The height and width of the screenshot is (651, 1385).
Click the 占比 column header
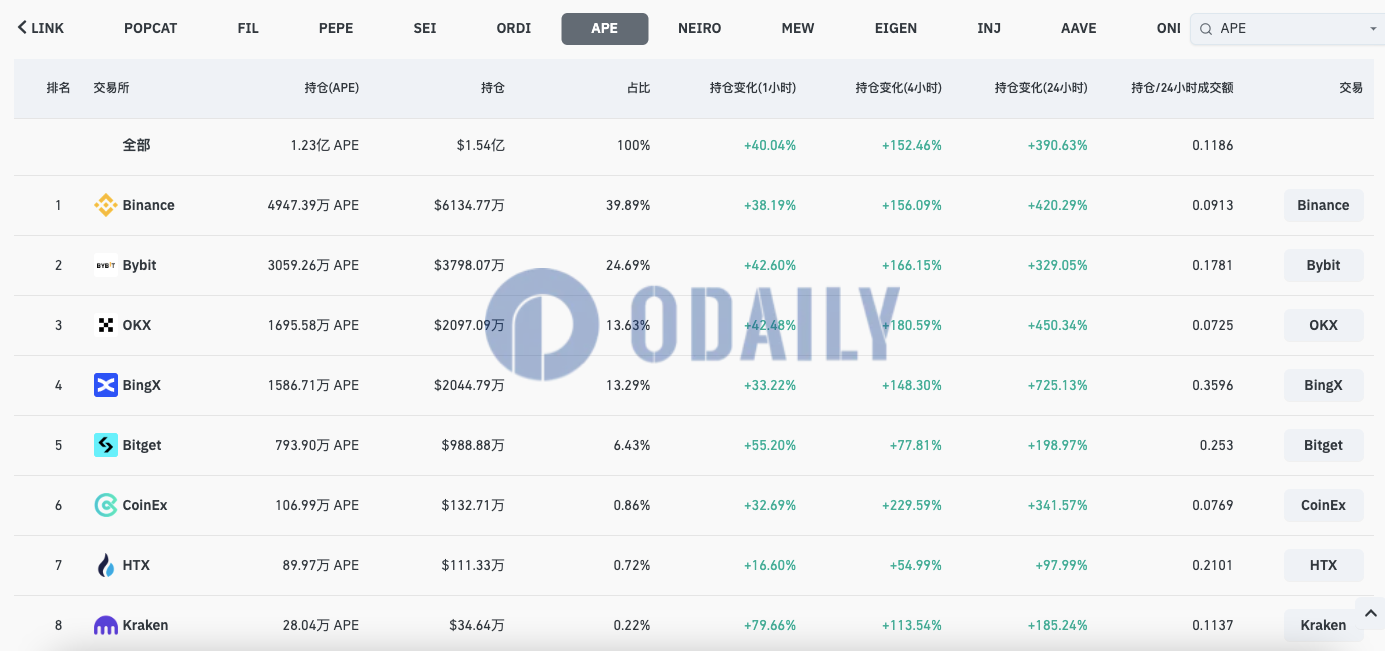638,88
